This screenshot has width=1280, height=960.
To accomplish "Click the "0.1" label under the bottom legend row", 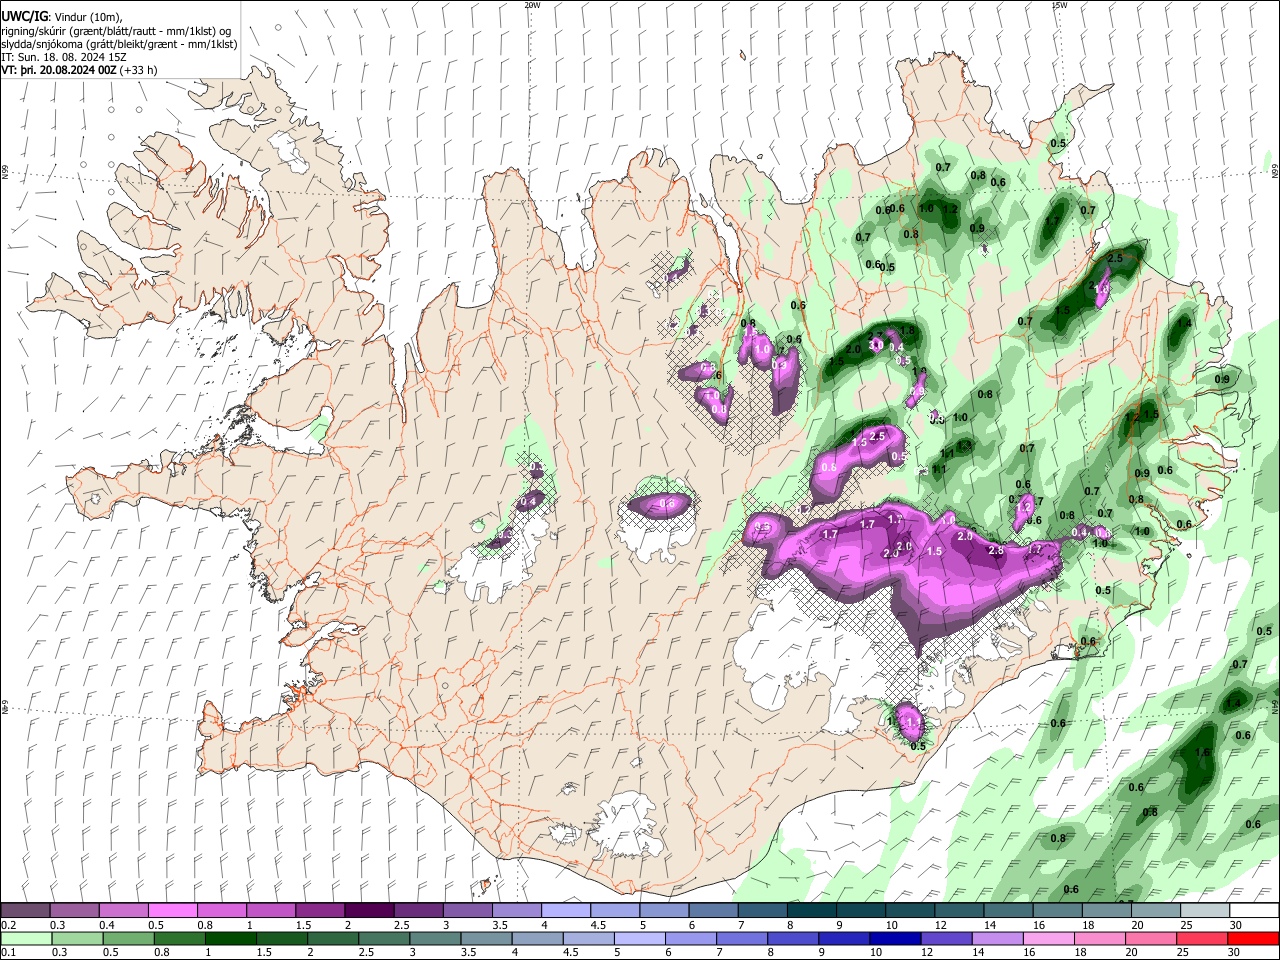I will pyautogui.click(x=8, y=952).
